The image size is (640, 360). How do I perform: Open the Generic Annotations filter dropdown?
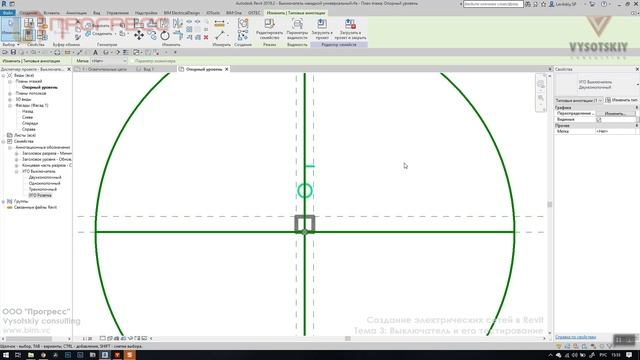[579, 100]
